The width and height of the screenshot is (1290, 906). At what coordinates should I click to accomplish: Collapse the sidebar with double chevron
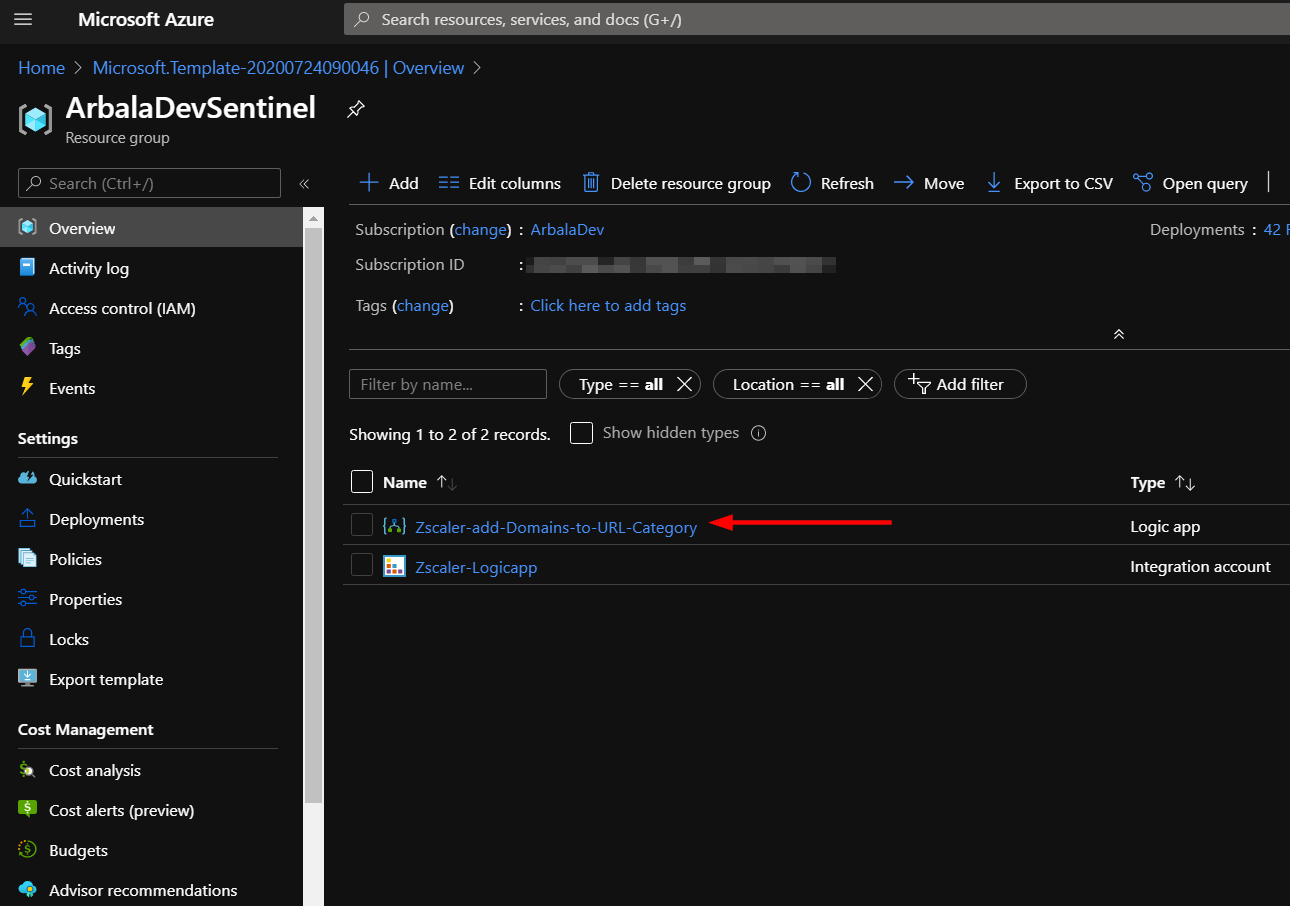click(304, 183)
